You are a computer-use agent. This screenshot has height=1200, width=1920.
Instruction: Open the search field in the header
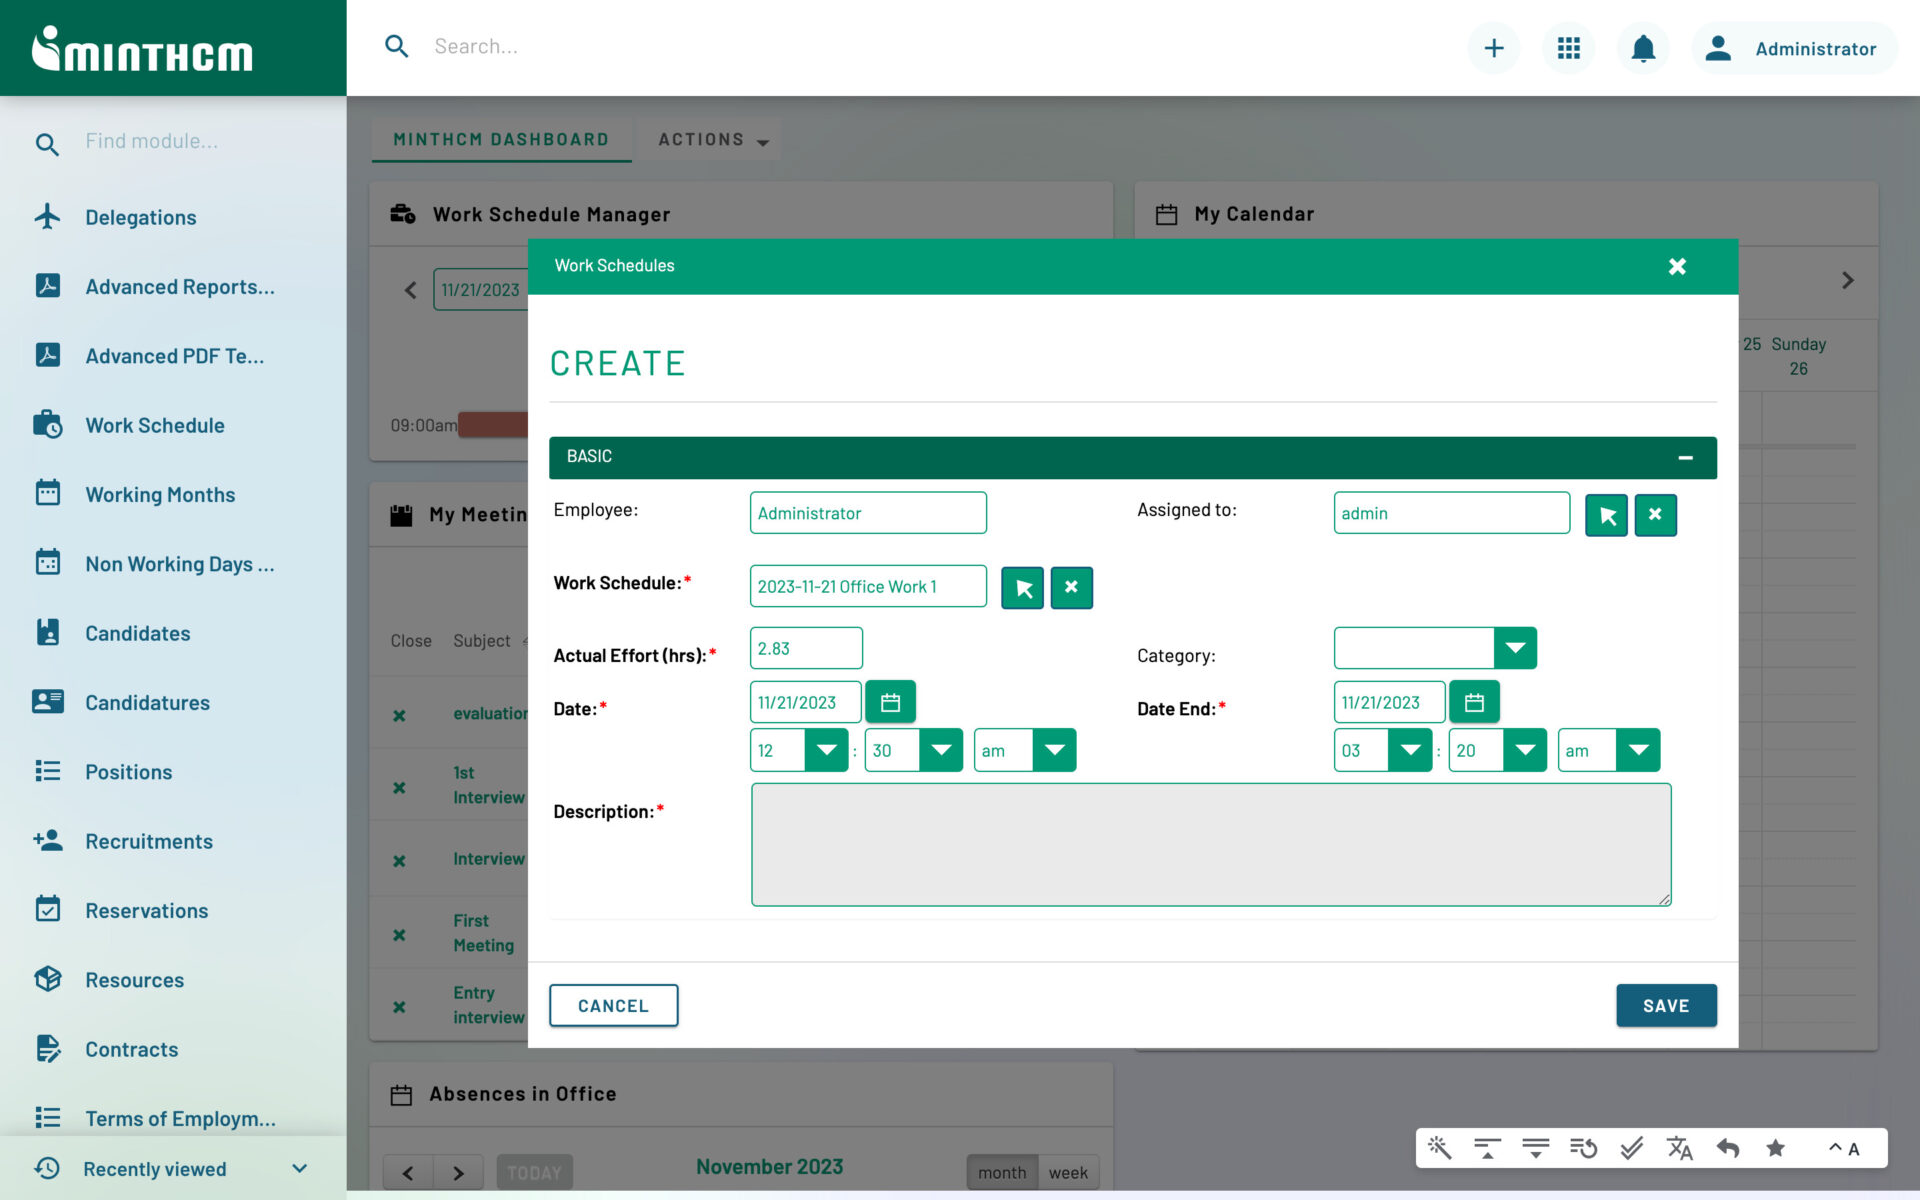[600, 46]
